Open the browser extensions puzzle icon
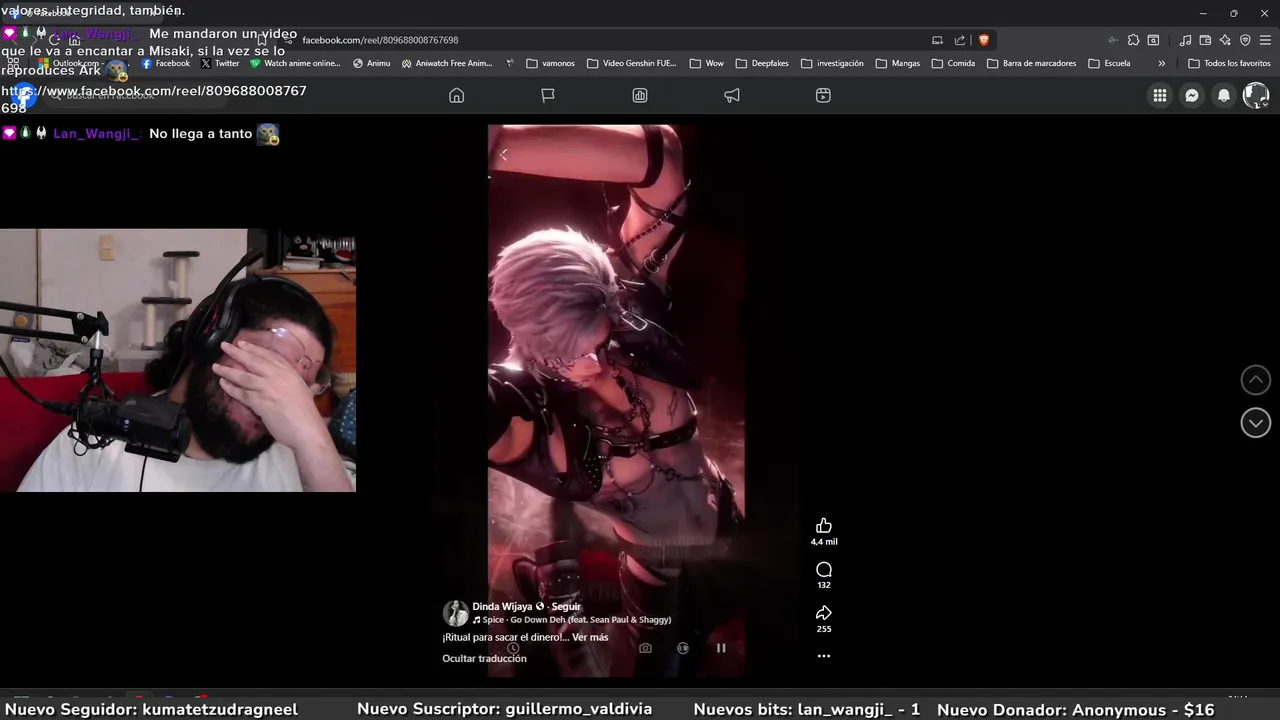1280x720 pixels. (1133, 40)
